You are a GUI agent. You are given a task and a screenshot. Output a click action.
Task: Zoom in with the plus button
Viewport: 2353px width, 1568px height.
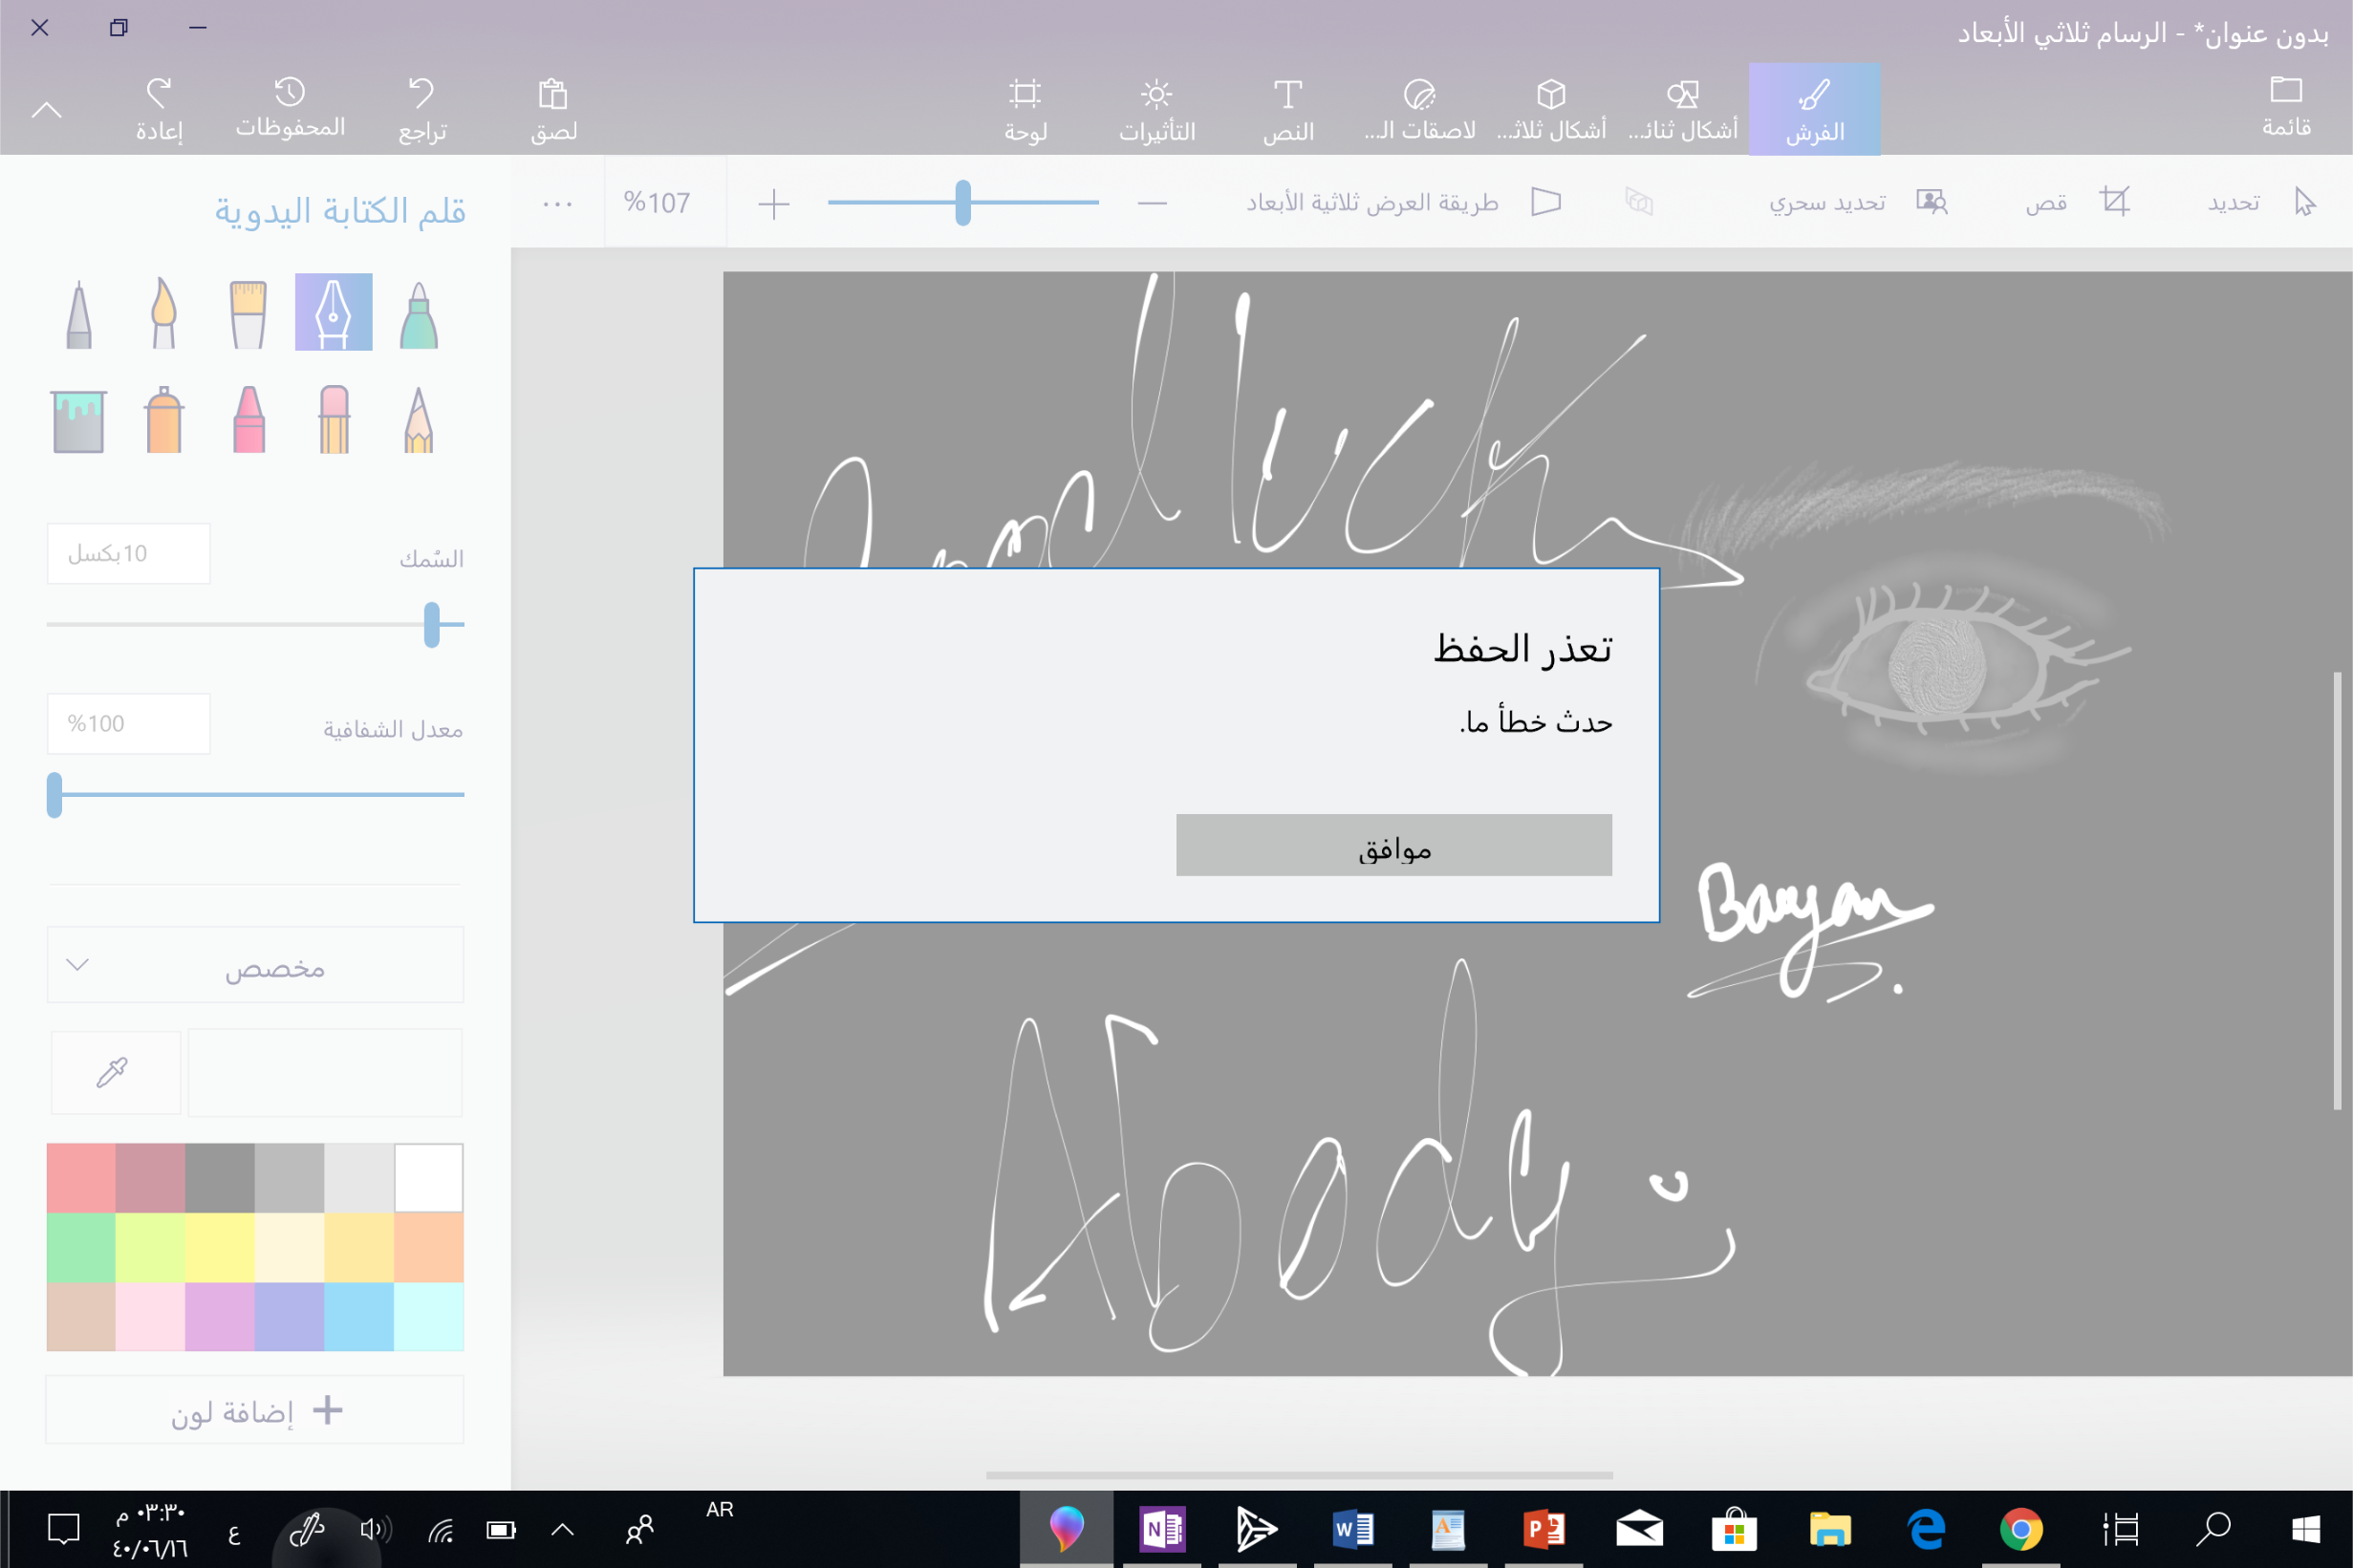click(x=774, y=204)
